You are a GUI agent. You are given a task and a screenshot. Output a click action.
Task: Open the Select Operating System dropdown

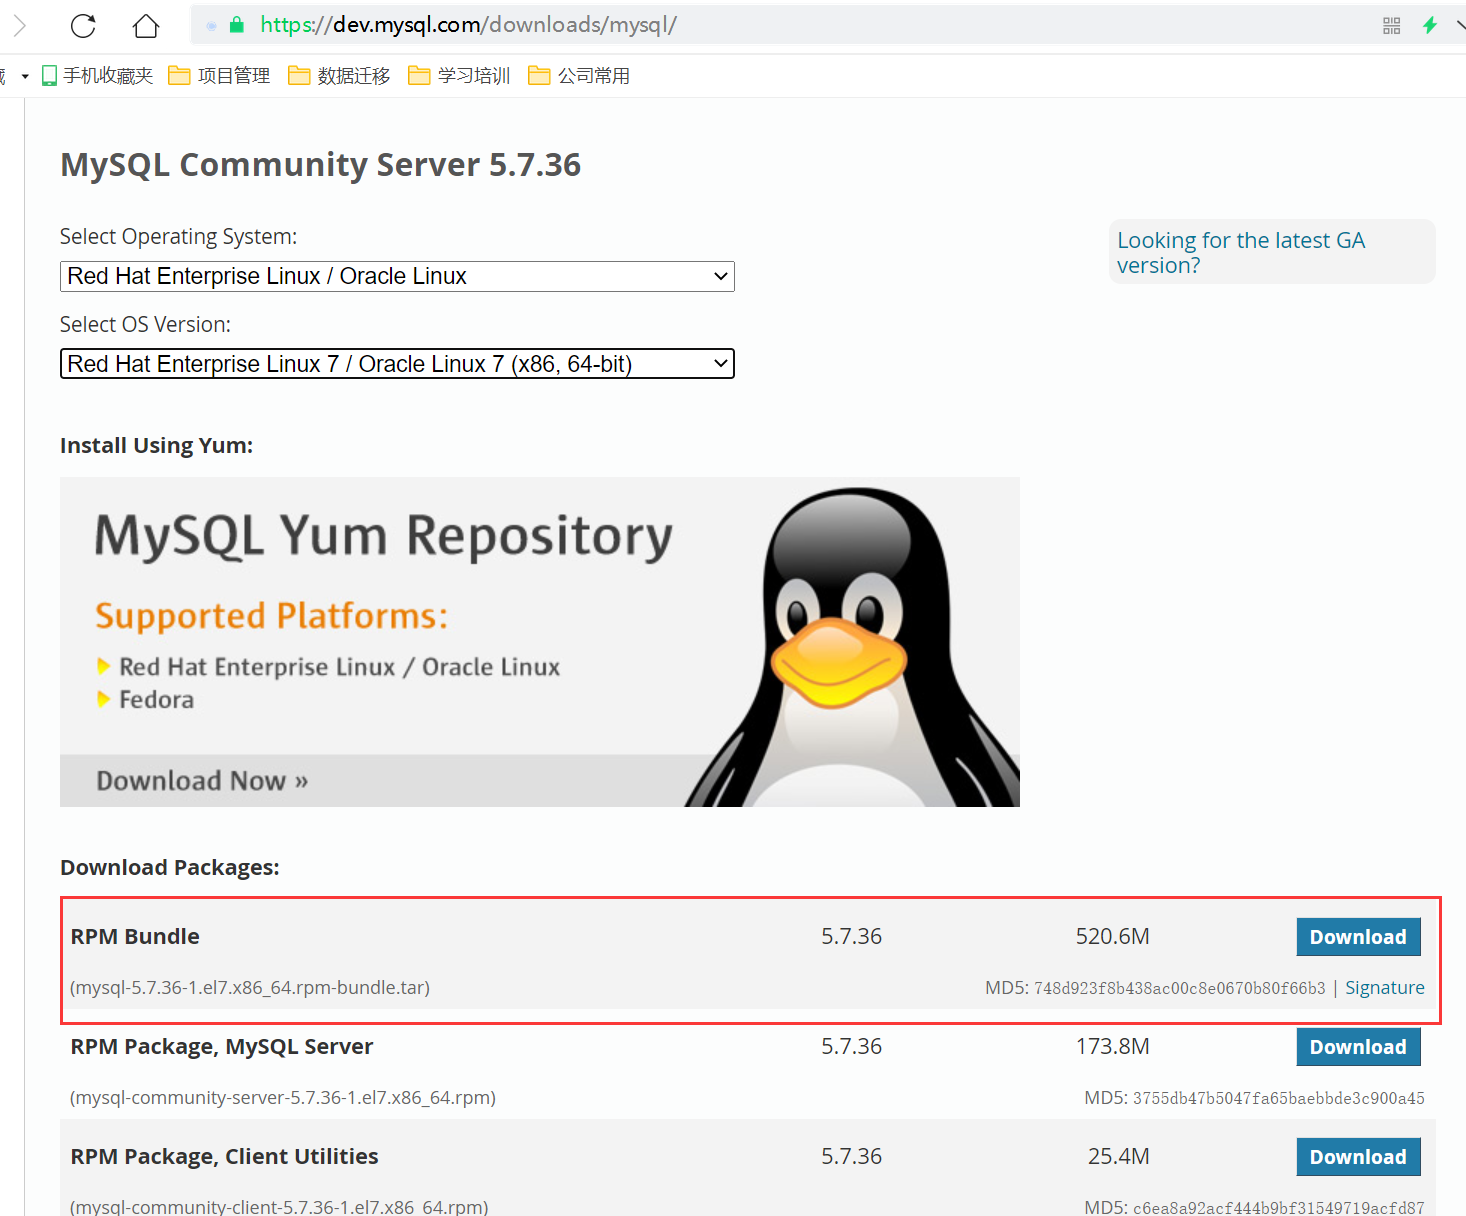397,277
